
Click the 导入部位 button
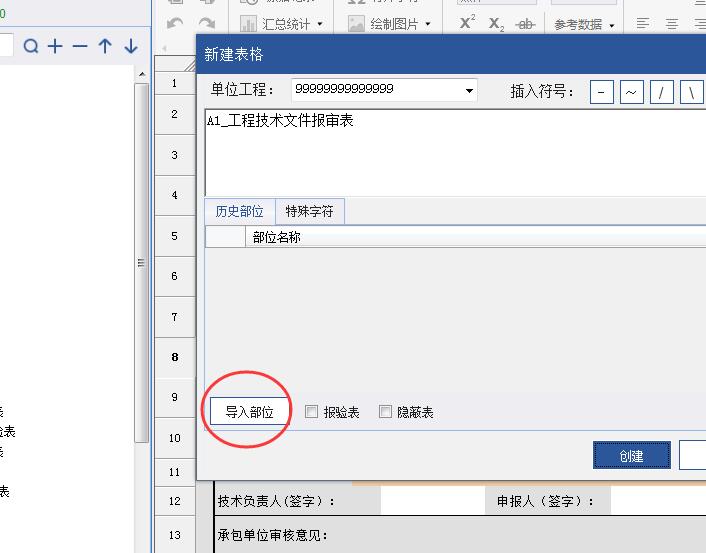coord(249,412)
